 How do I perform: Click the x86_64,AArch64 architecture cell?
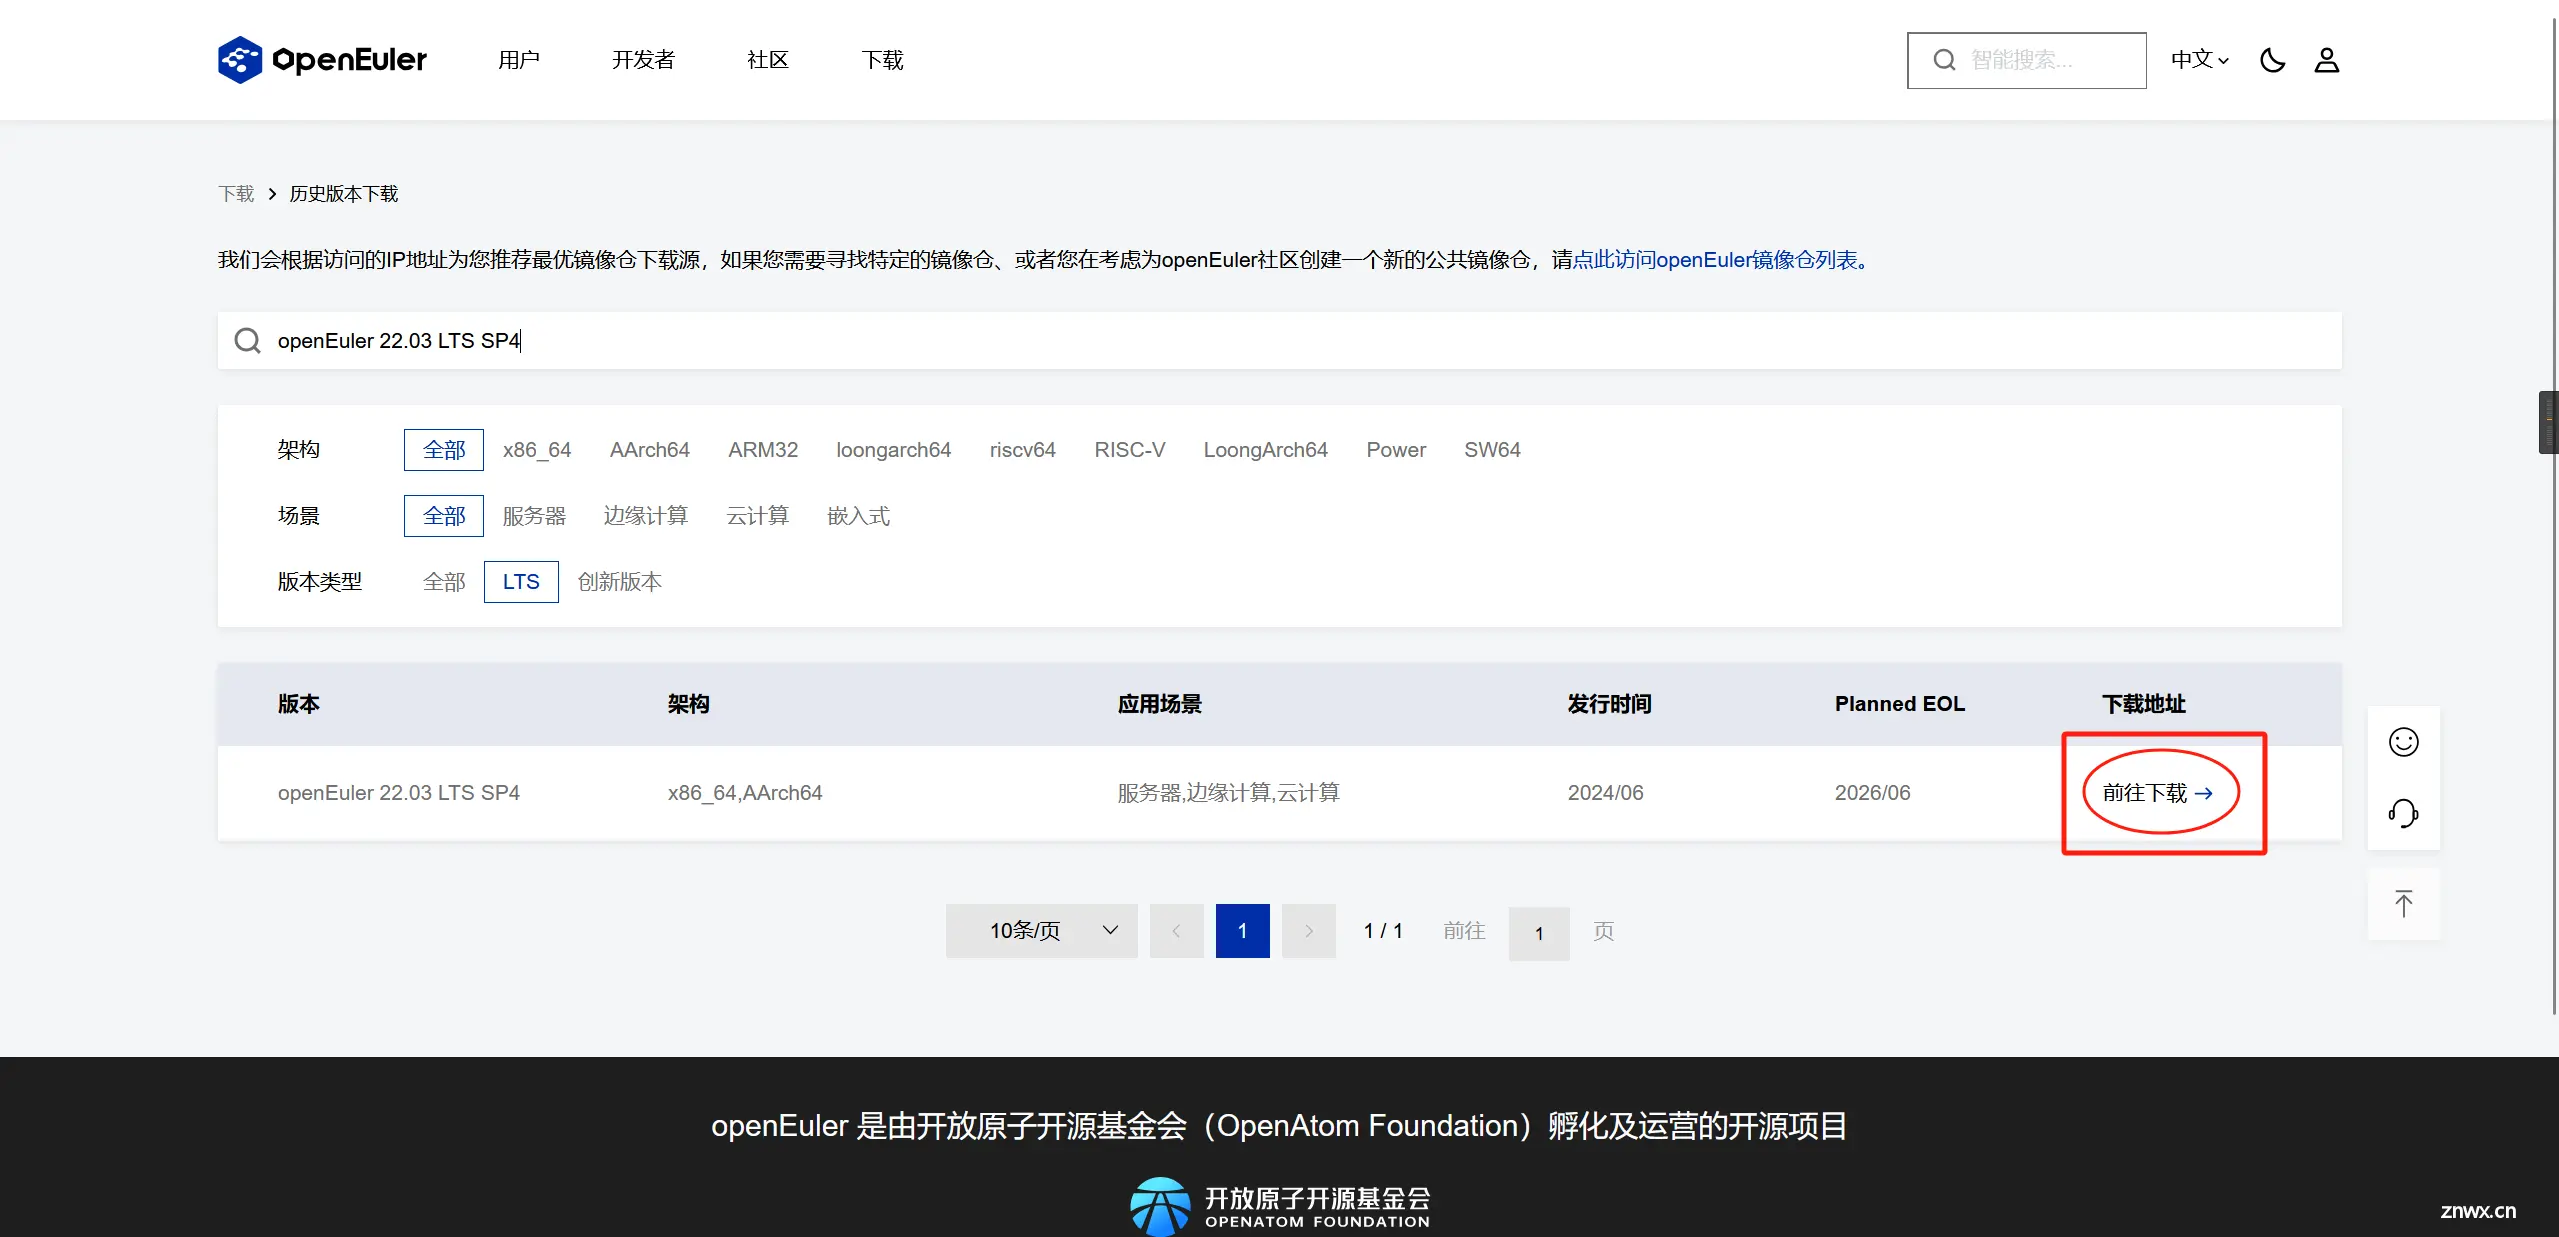coord(745,793)
